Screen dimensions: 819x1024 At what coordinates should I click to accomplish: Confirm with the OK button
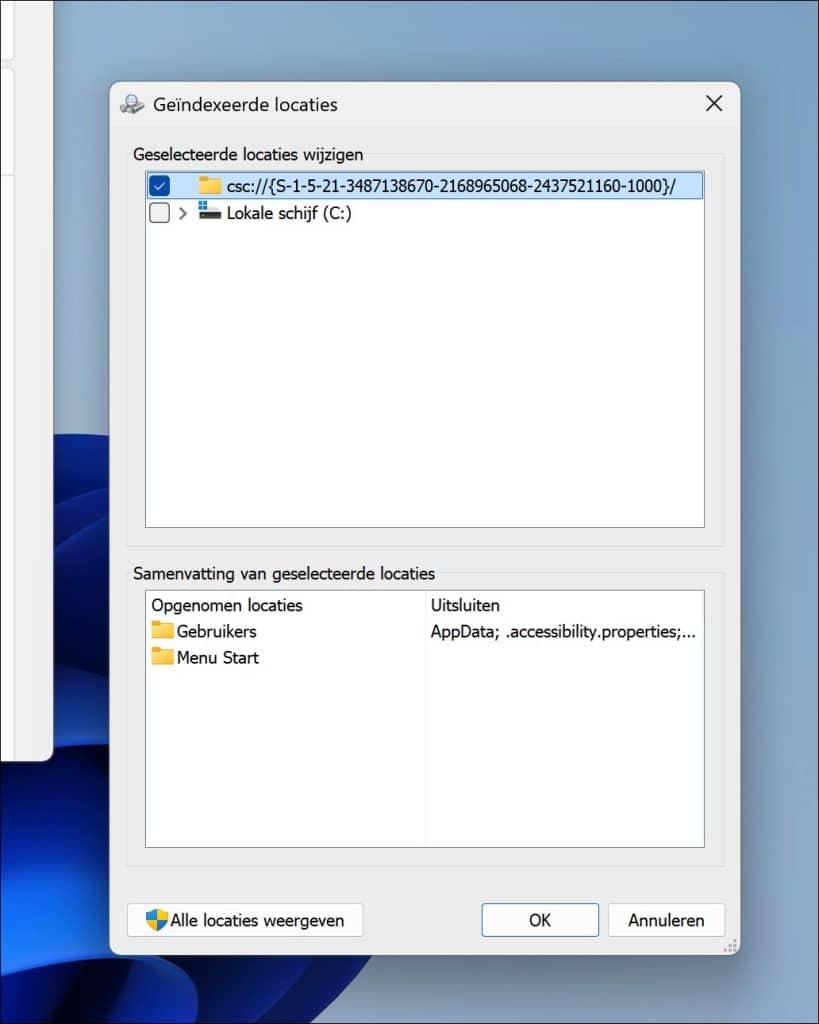tap(540, 920)
